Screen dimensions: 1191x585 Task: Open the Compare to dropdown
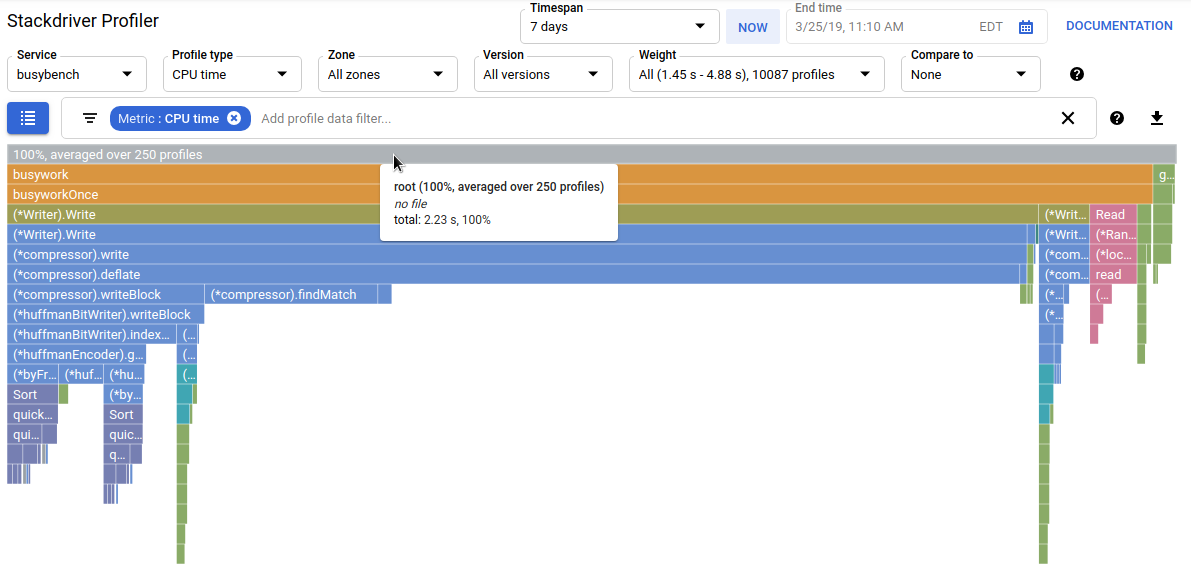970,74
